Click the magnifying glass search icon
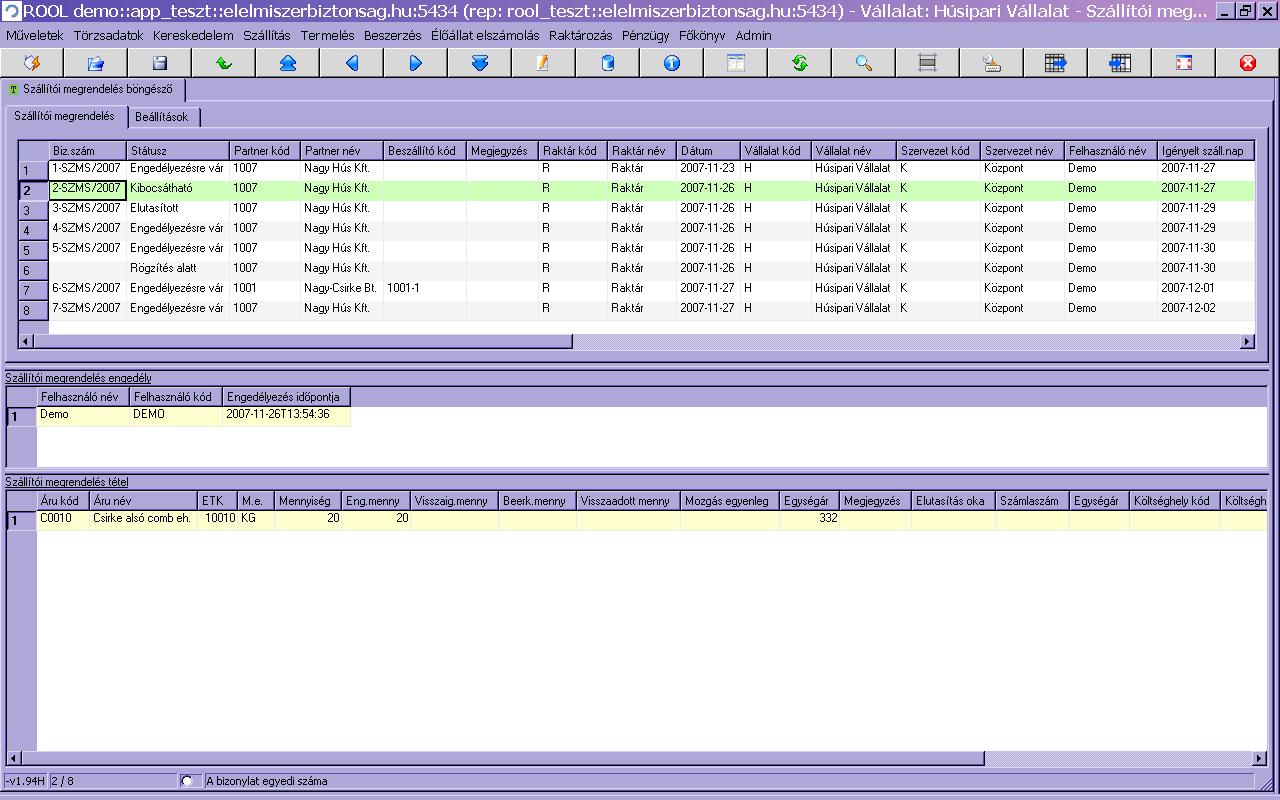The width and height of the screenshot is (1280, 800). [x=864, y=63]
